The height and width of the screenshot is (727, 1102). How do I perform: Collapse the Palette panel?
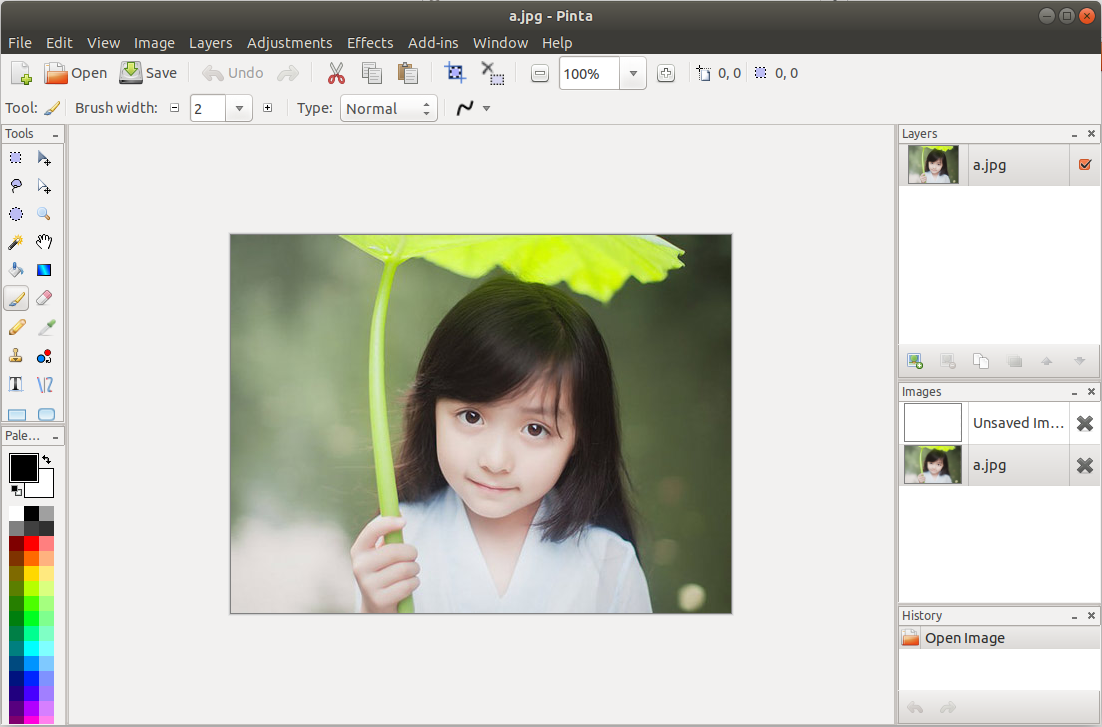coord(56,437)
